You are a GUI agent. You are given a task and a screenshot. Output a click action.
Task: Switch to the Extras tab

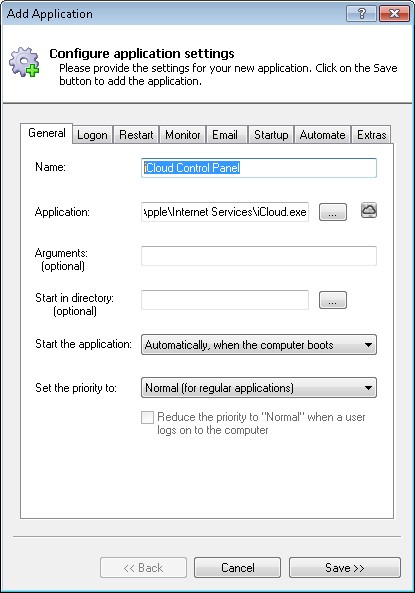tap(371, 135)
